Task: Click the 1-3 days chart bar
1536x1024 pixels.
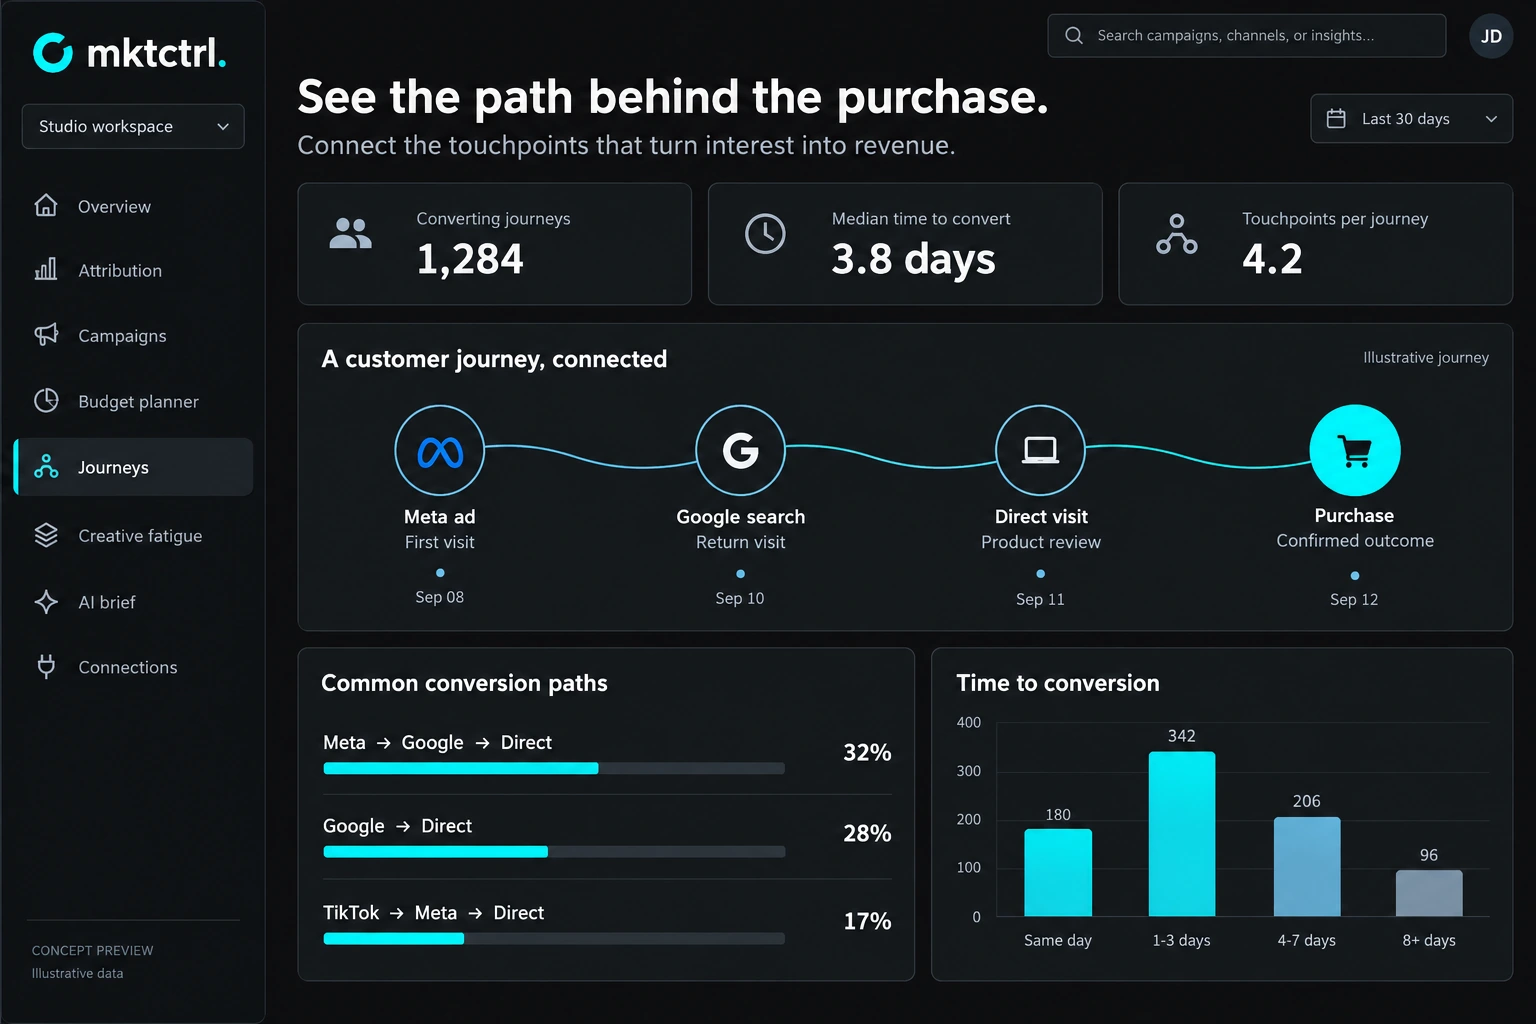Action: pyautogui.click(x=1182, y=834)
